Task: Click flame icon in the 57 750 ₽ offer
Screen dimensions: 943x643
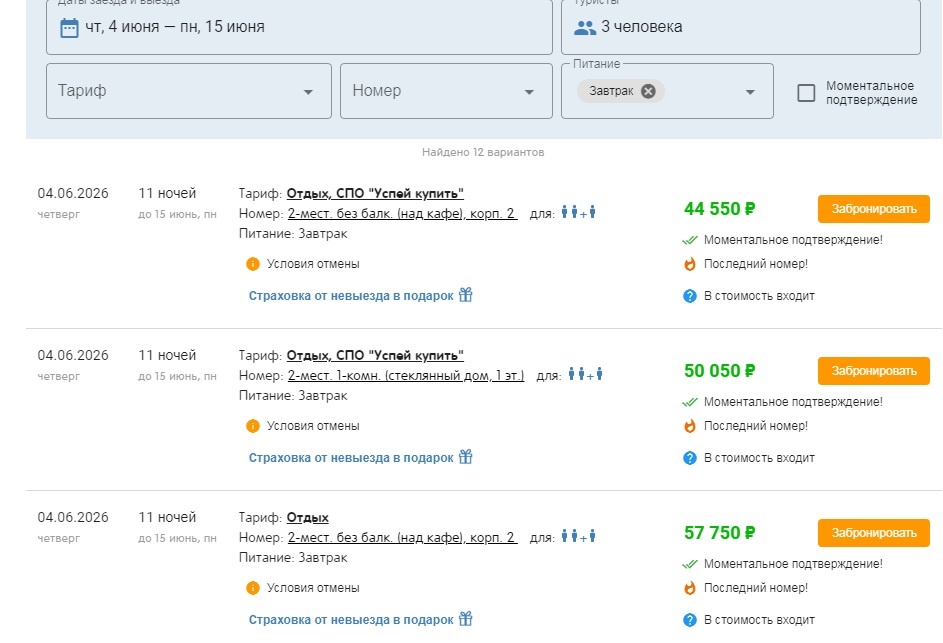Action: (x=690, y=588)
